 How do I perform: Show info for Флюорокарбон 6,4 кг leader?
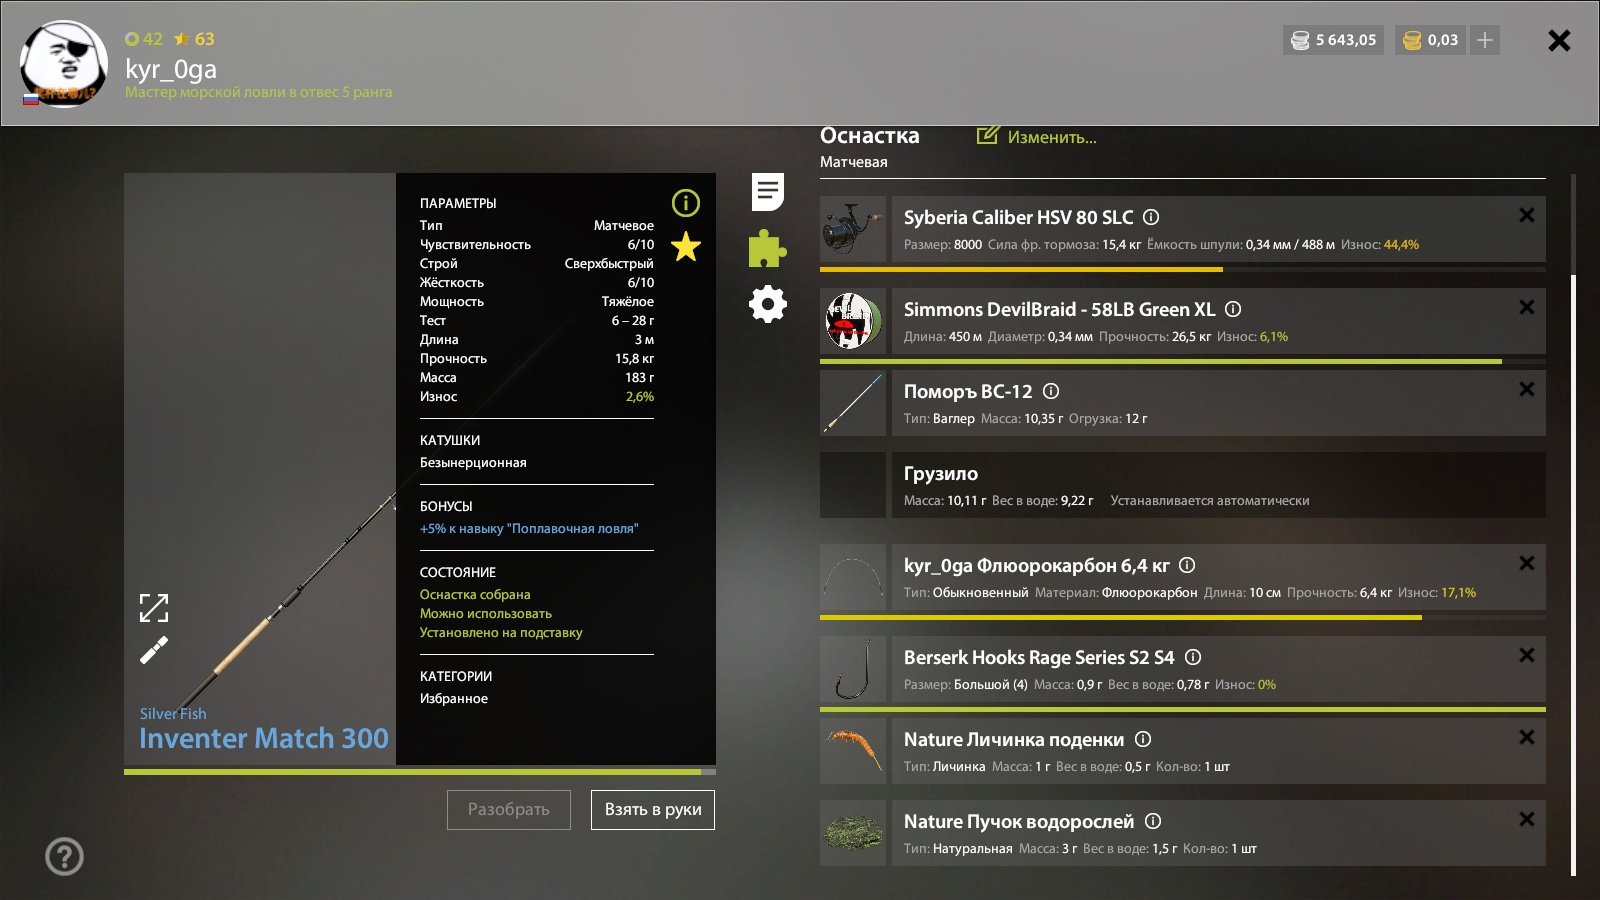click(1187, 565)
